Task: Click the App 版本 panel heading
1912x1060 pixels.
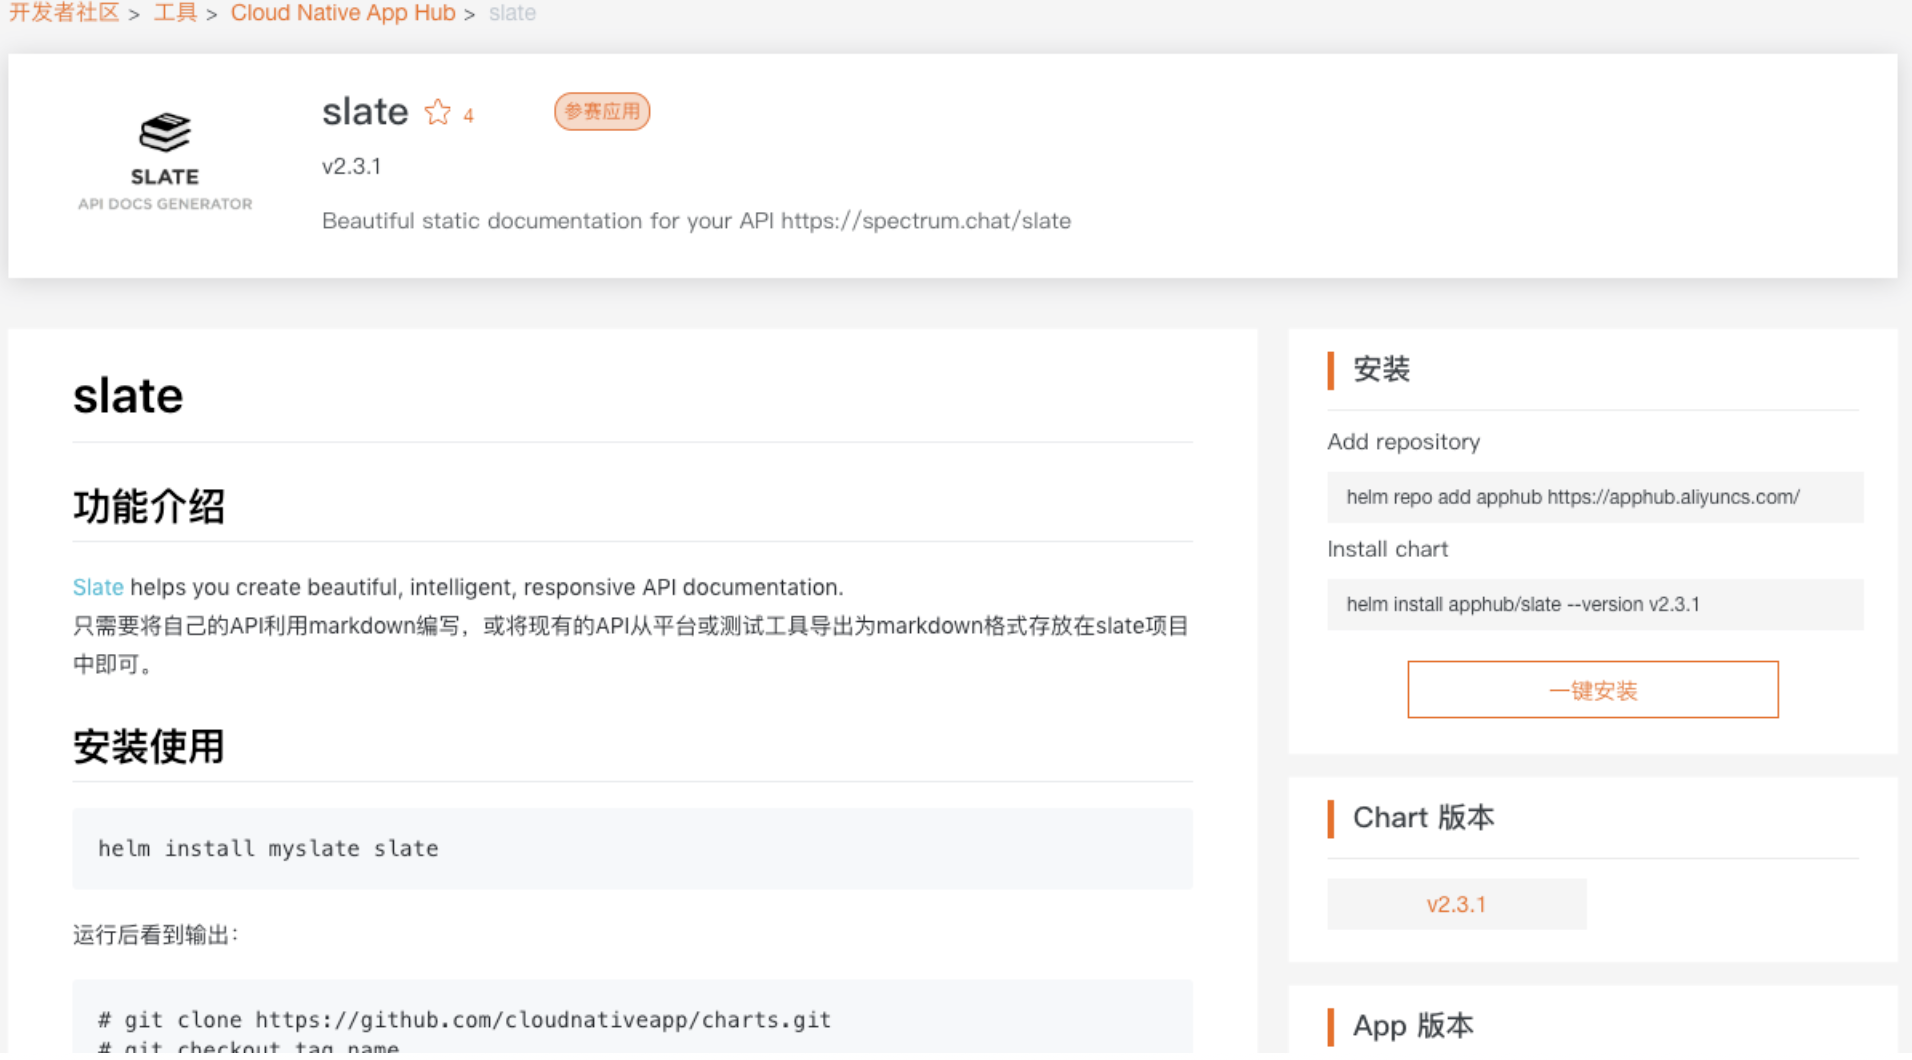Action: [x=1412, y=1025]
